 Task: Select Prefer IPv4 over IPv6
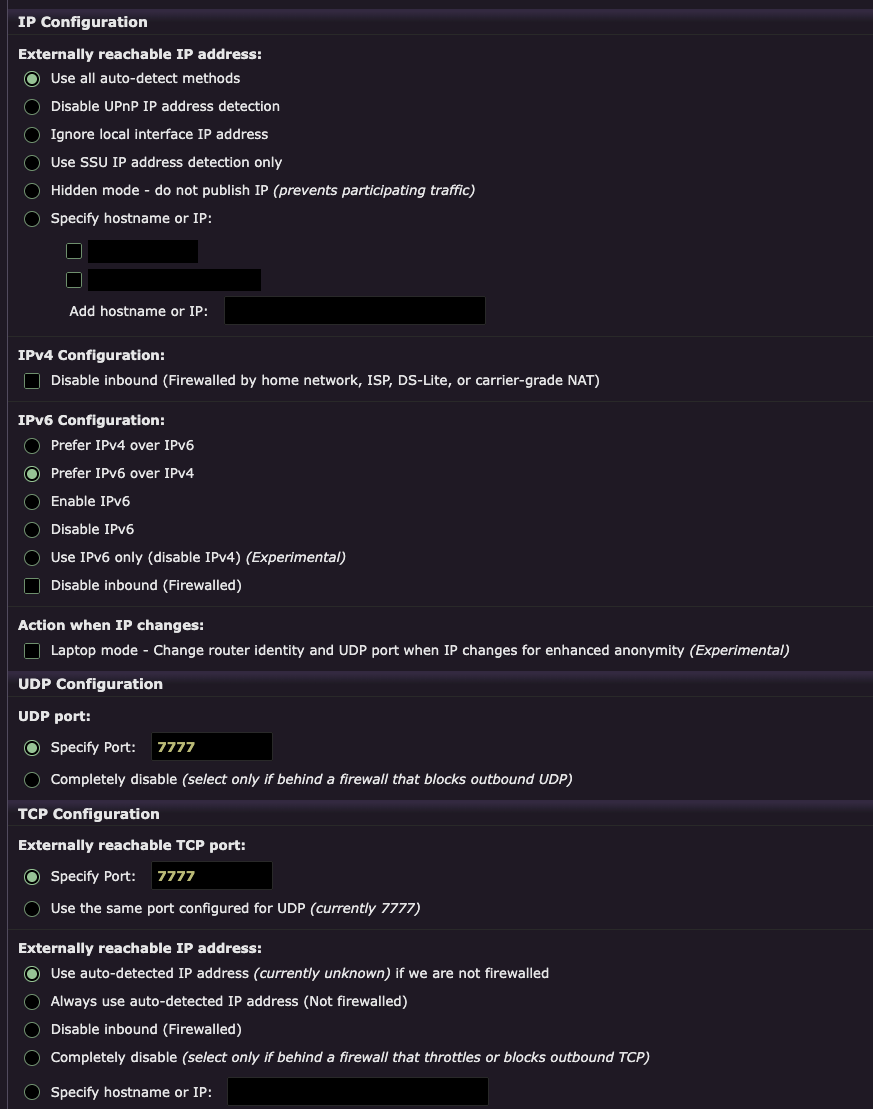click(32, 445)
